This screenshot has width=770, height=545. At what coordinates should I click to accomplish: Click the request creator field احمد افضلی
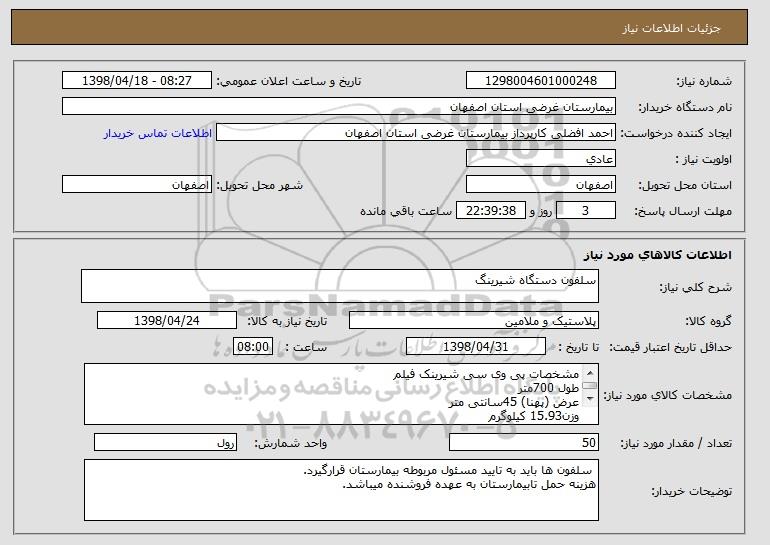[x=416, y=133]
